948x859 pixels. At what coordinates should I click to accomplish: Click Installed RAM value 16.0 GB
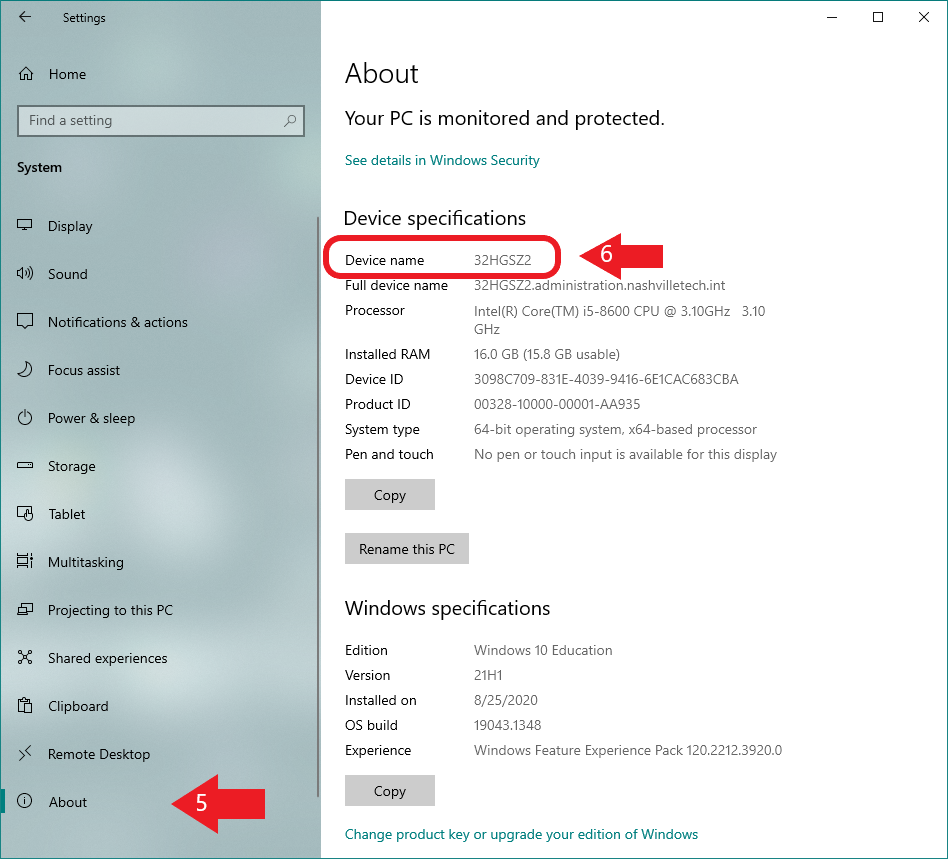point(547,354)
